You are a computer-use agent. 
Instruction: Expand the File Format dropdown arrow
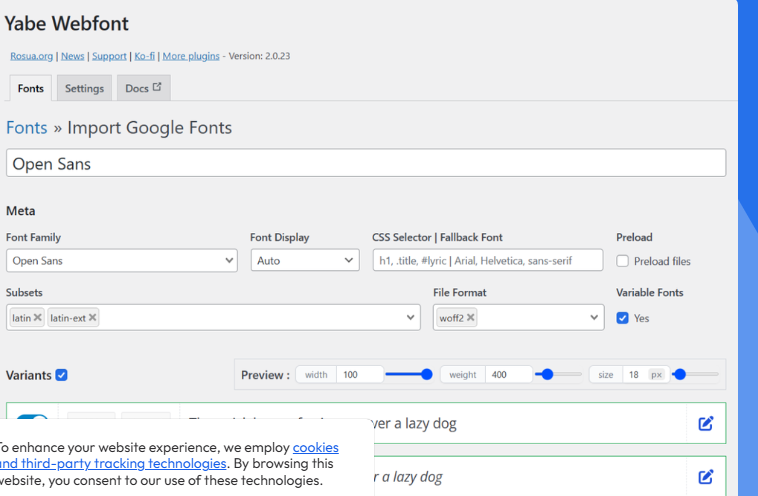click(594, 318)
